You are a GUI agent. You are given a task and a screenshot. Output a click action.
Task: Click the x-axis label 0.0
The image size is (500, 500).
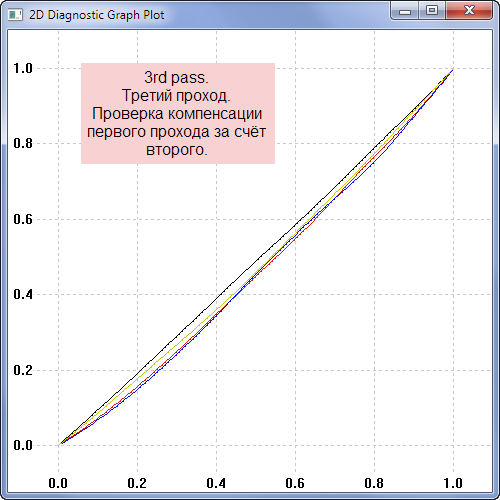[x=58, y=483]
